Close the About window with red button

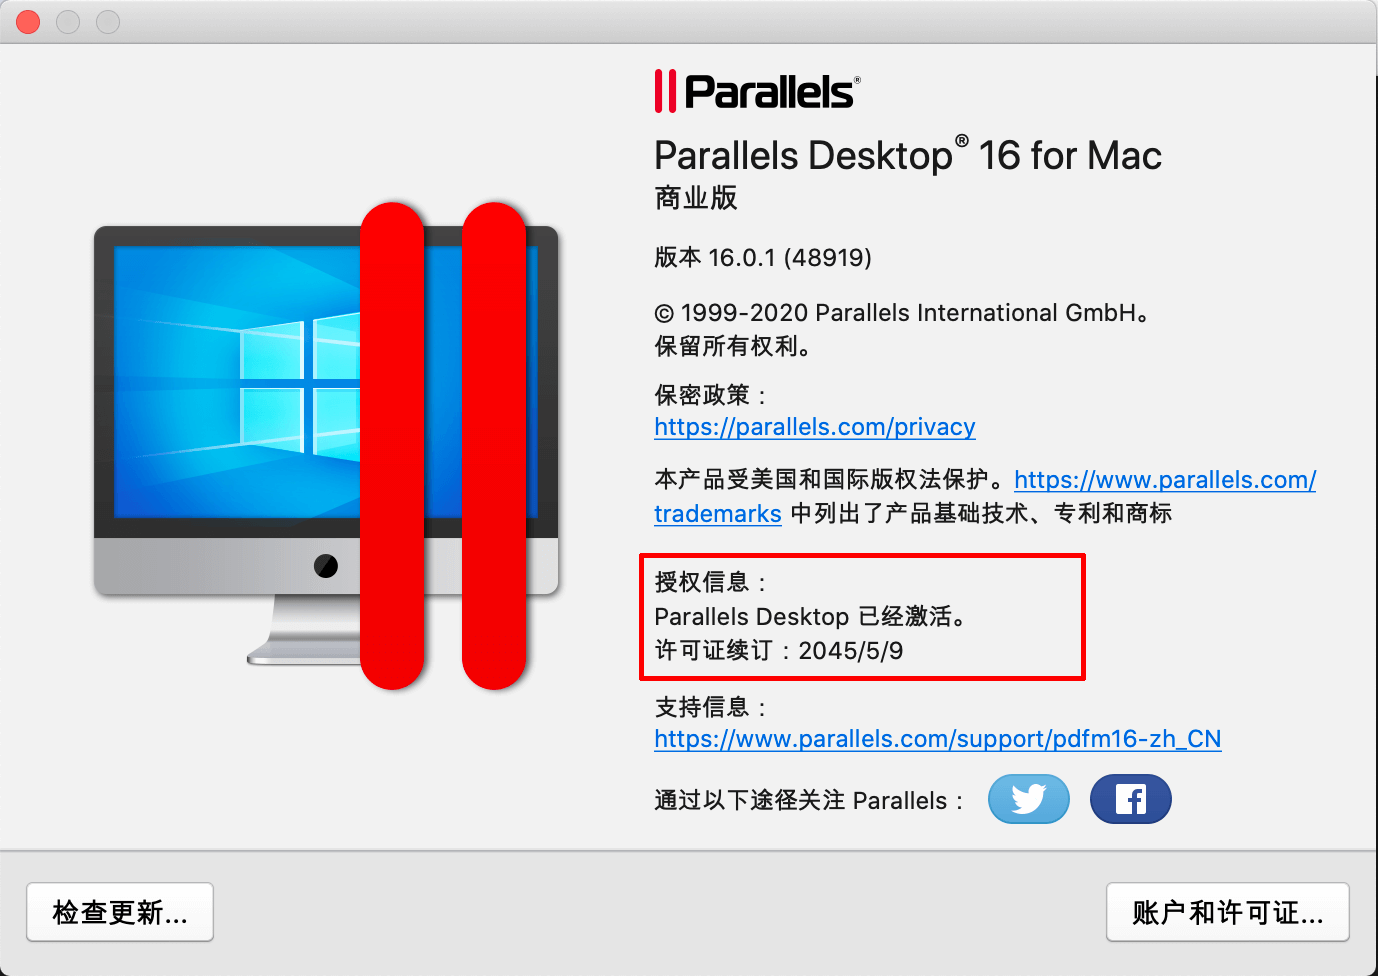click(x=28, y=21)
